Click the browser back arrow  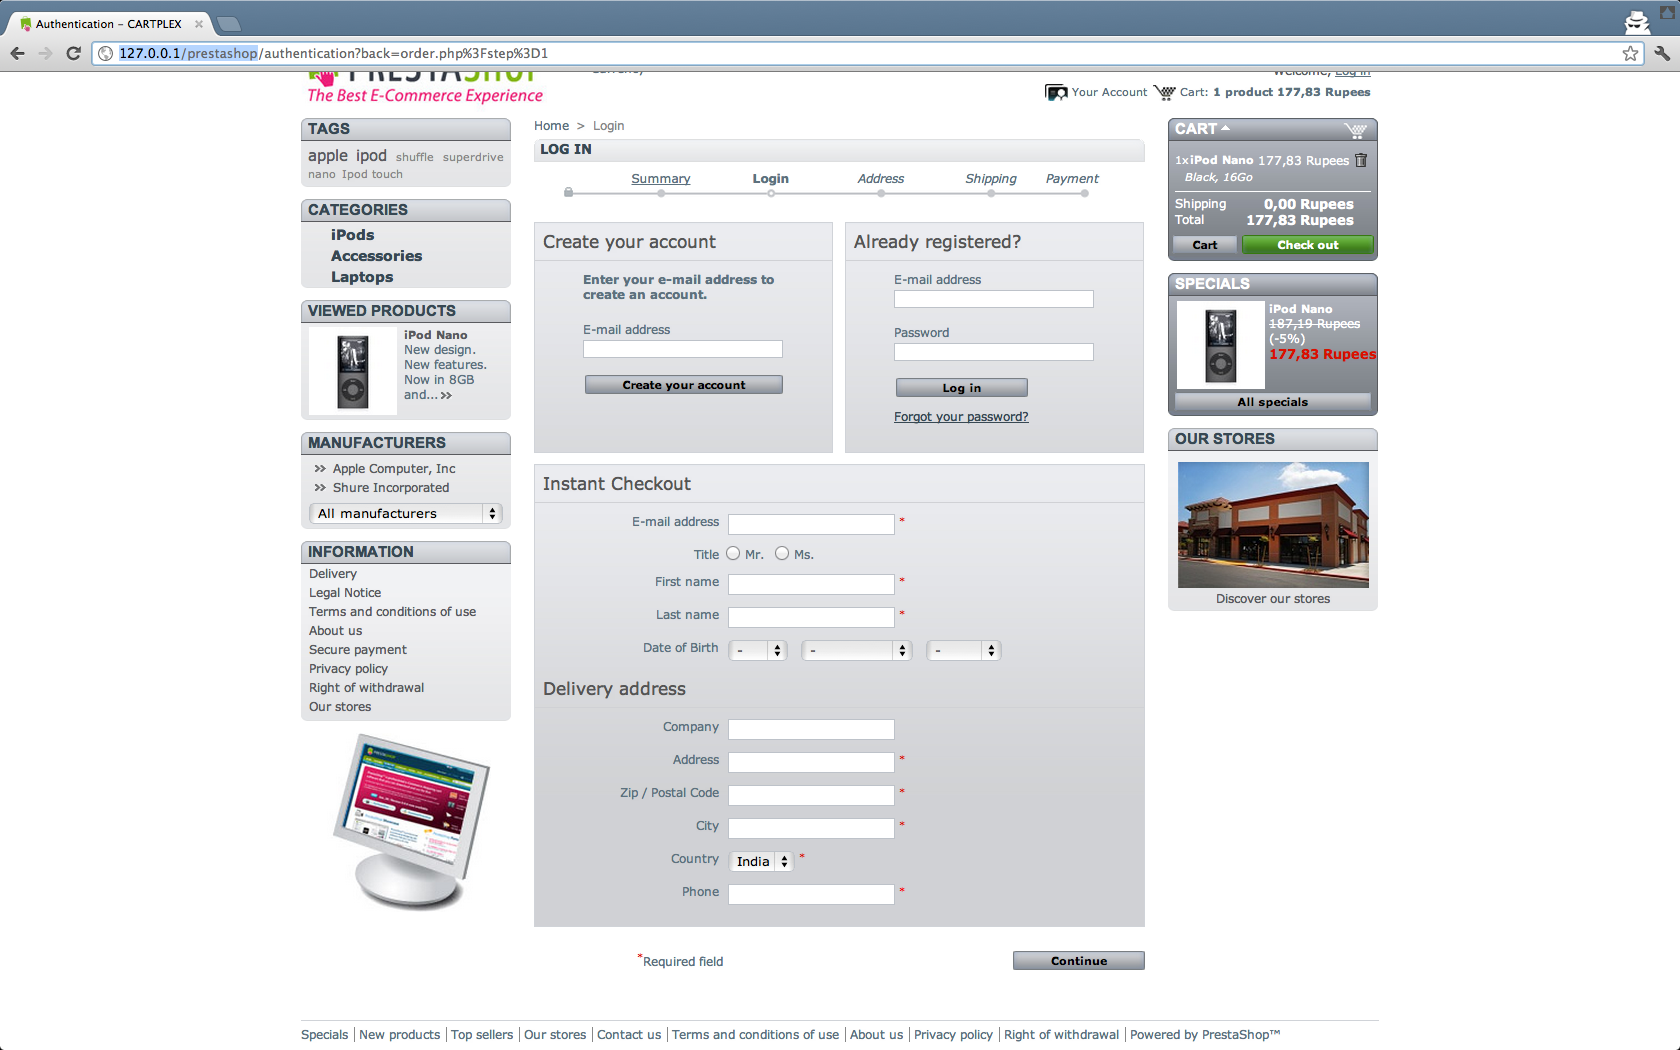tap(17, 53)
